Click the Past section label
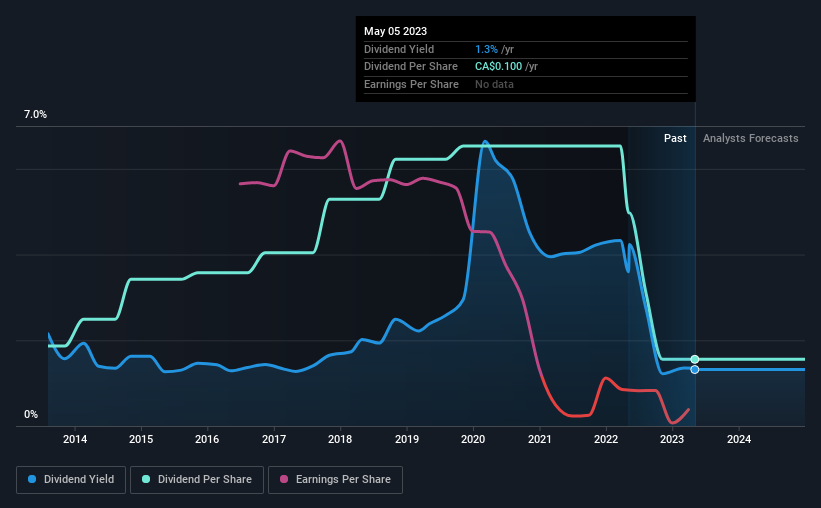Viewport: 821px width, 508px height. [675, 138]
